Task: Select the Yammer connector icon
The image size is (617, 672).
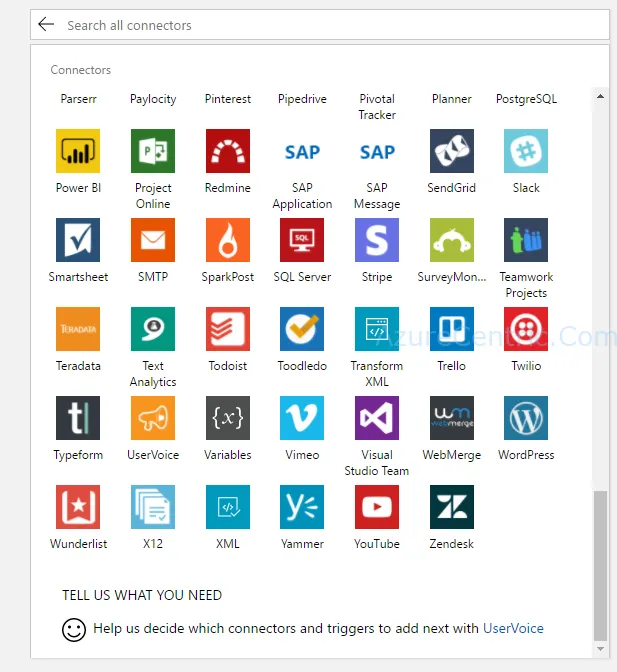Action: pos(302,507)
